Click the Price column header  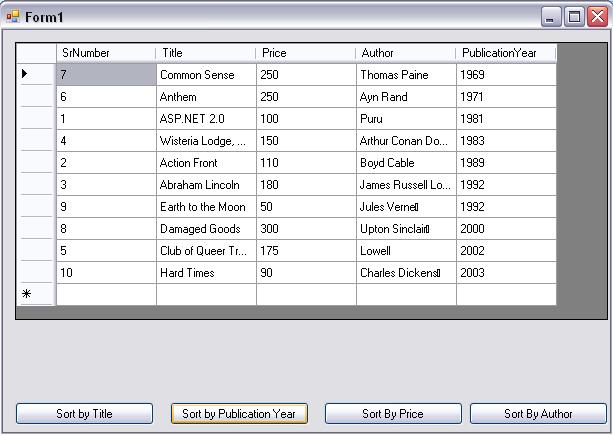[x=306, y=53]
